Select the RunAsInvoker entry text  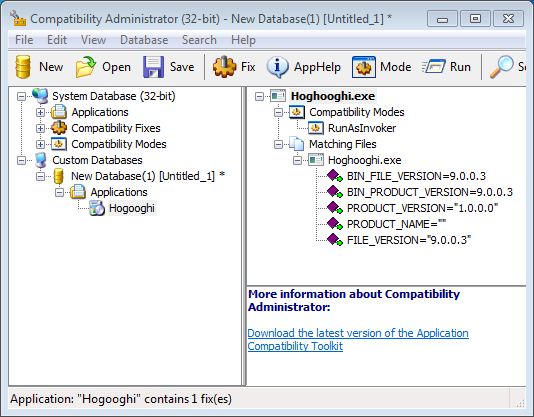point(362,128)
